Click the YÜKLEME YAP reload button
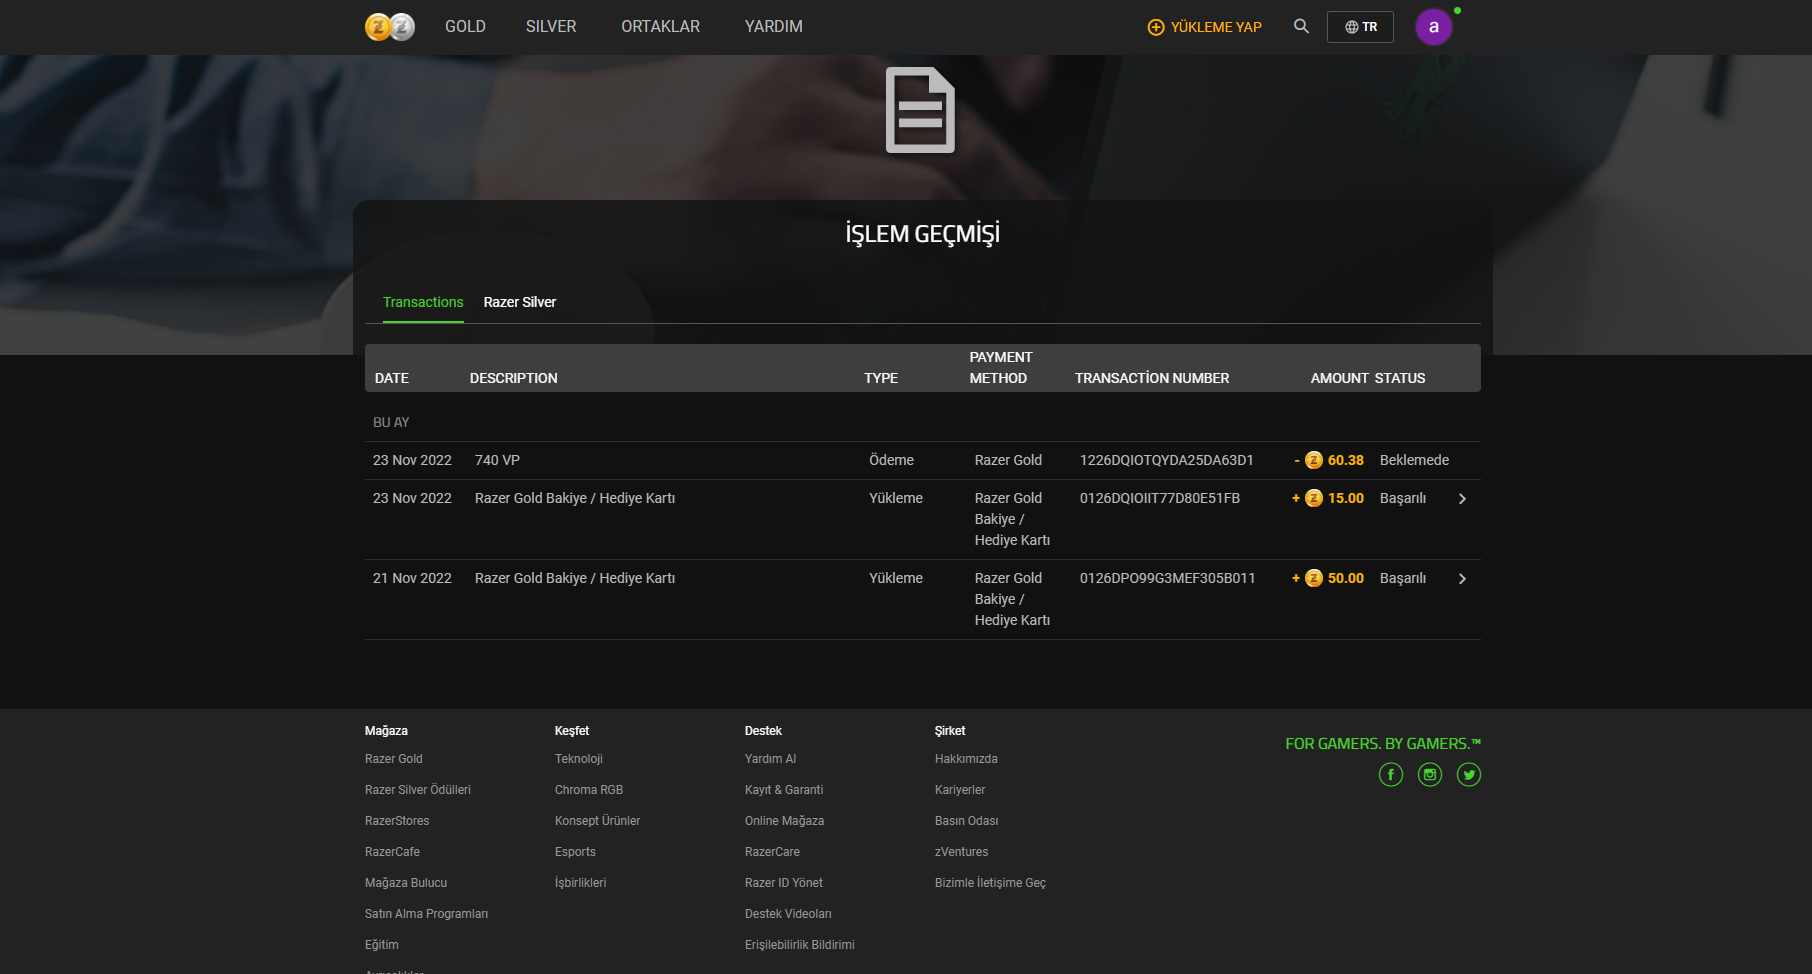The height and width of the screenshot is (974, 1812). (x=1204, y=27)
